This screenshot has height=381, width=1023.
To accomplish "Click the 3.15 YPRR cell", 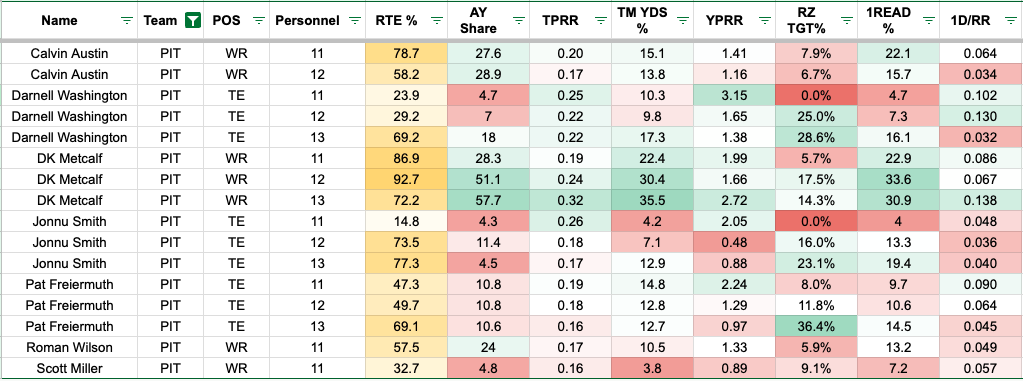I will (734, 95).
